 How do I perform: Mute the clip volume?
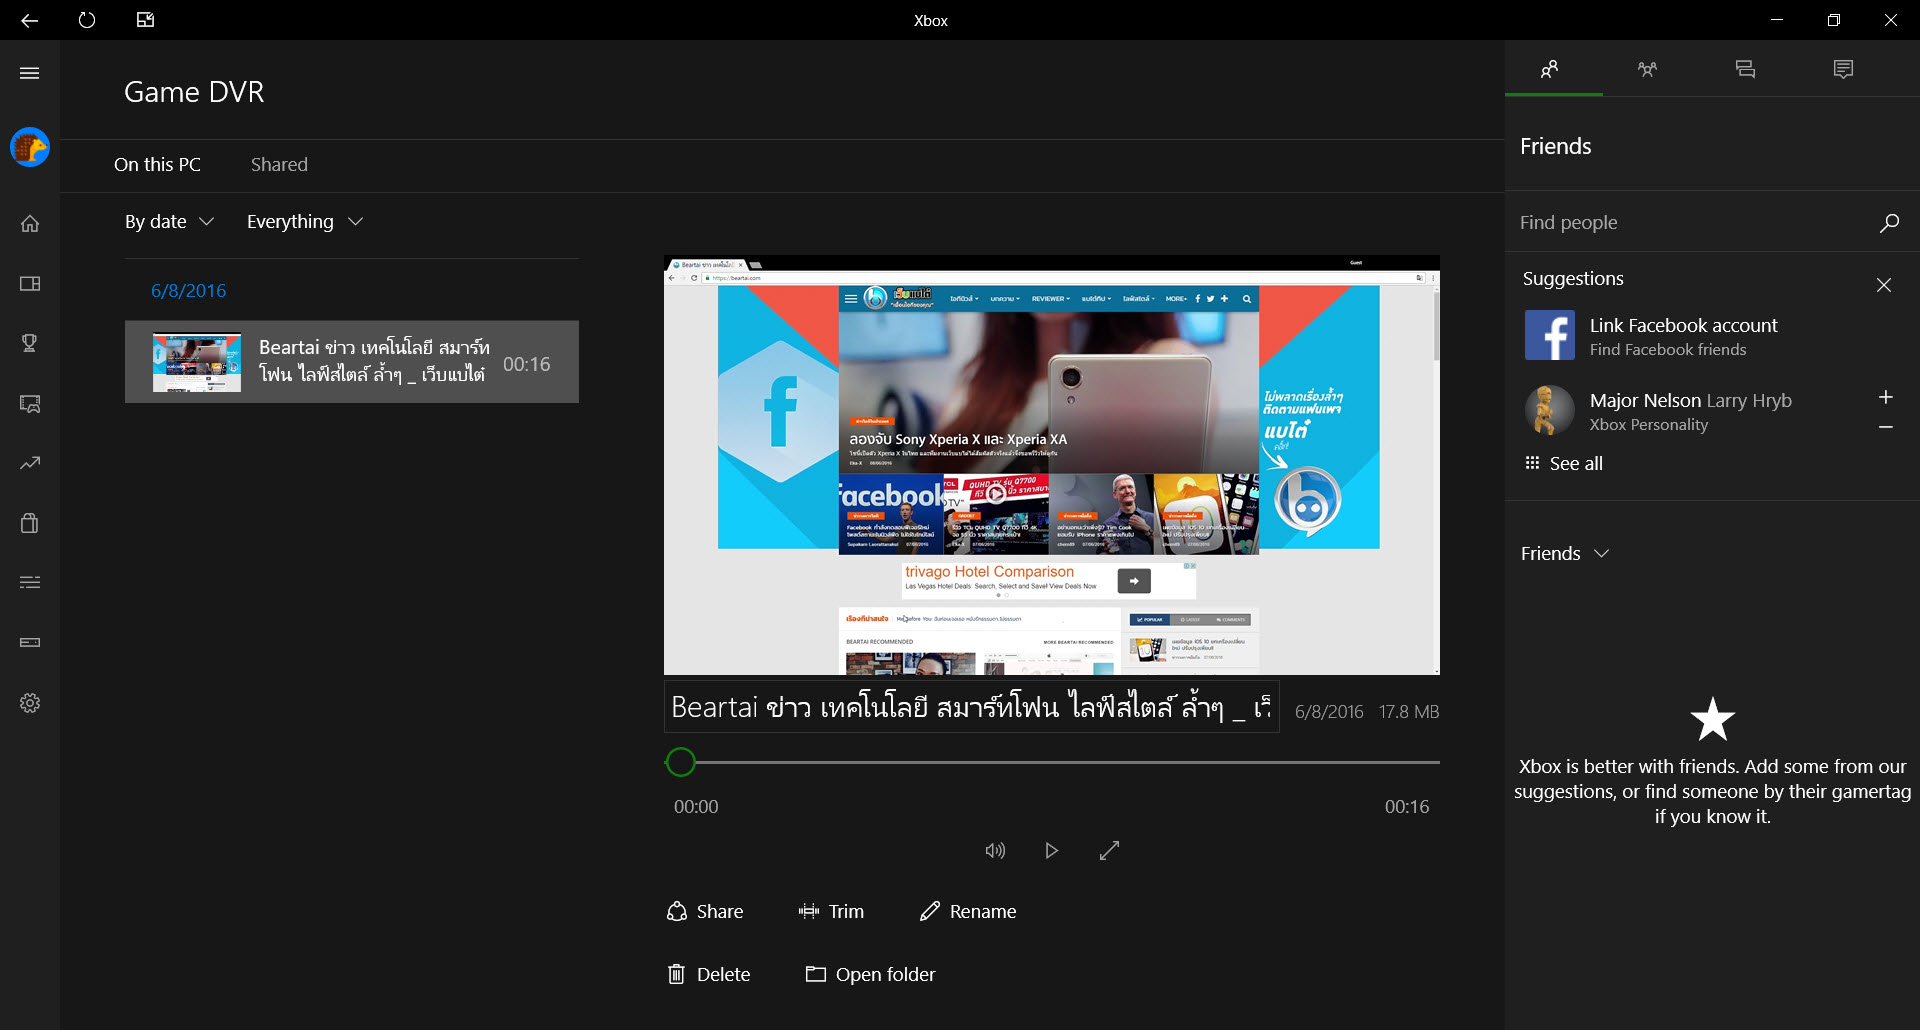[995, 850]
